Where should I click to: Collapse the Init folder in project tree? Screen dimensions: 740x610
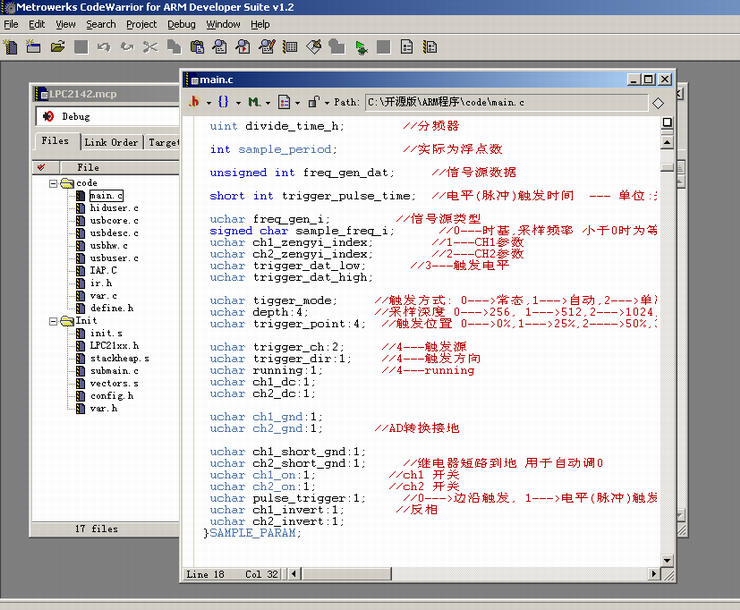(x=53, y=321)
